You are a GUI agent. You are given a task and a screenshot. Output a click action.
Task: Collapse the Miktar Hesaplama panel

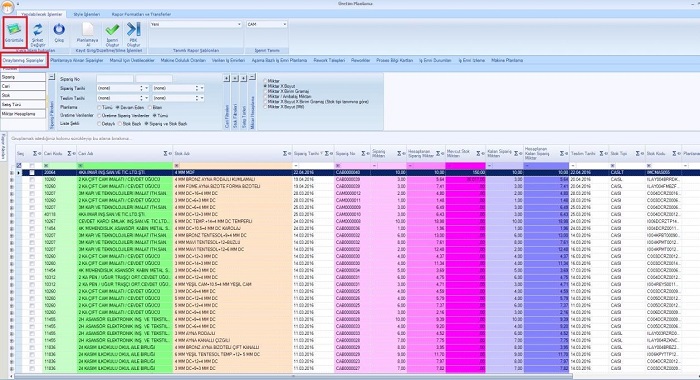(x=252, y=77)
